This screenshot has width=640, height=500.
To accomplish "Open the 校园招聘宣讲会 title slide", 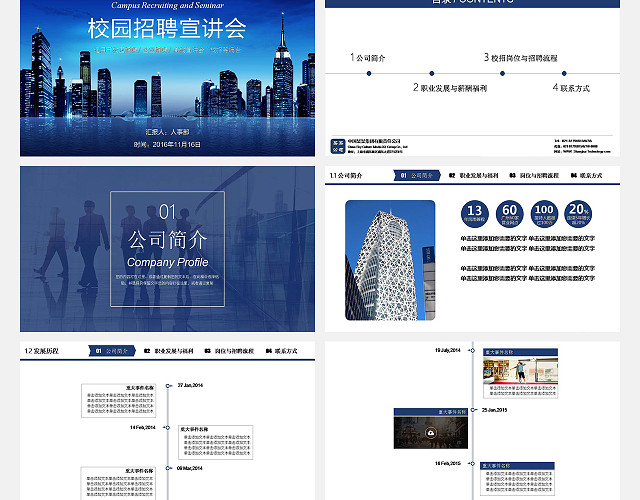I will [167, 78].
